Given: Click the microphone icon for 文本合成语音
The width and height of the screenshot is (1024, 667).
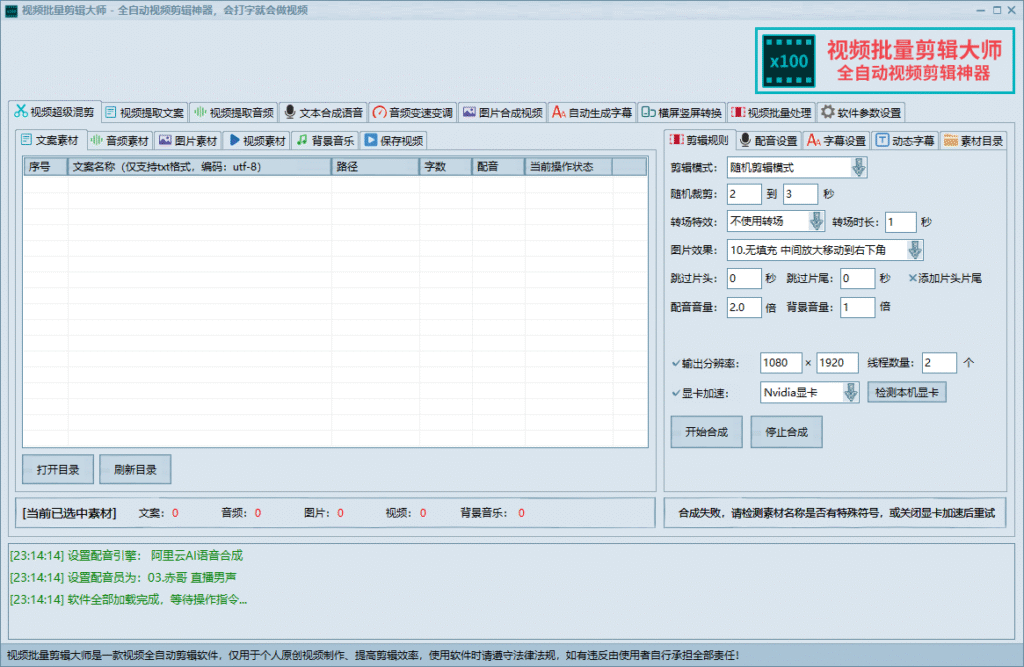Looking at the screenshot, I should coord(290,112).
